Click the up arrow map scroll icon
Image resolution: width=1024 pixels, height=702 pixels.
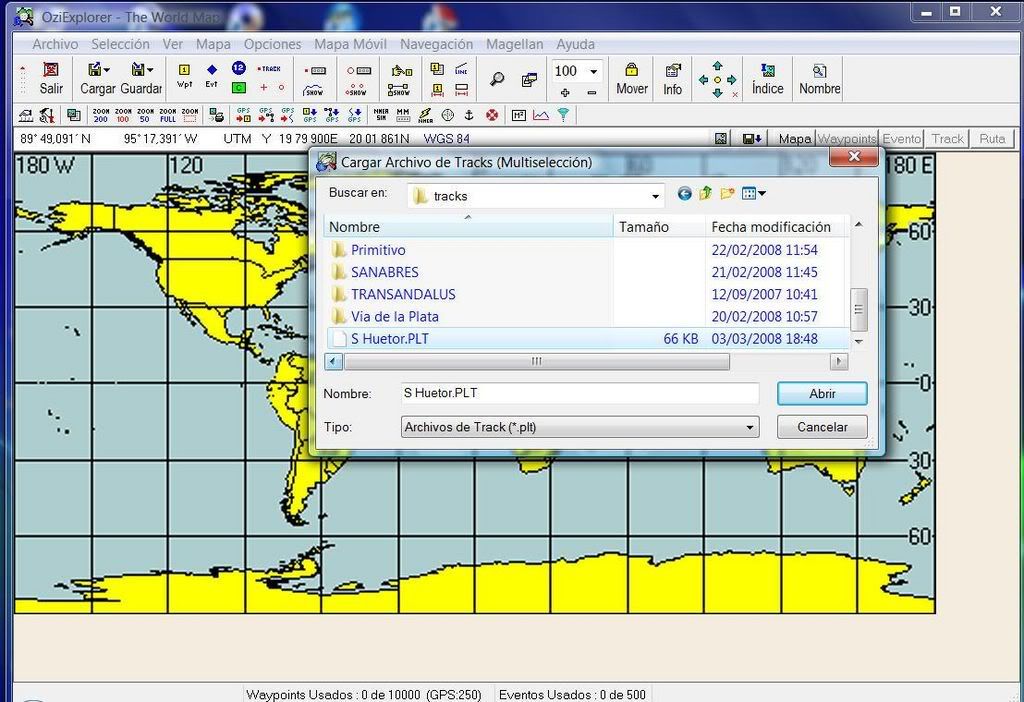pyautogui.click(x=718, y=66)
